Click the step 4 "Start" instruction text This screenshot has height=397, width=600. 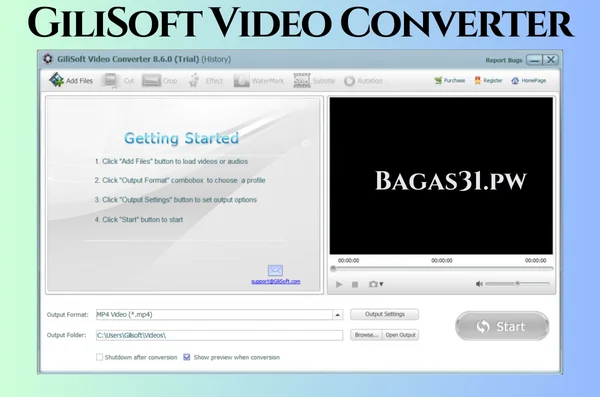[x=139, y=220]
